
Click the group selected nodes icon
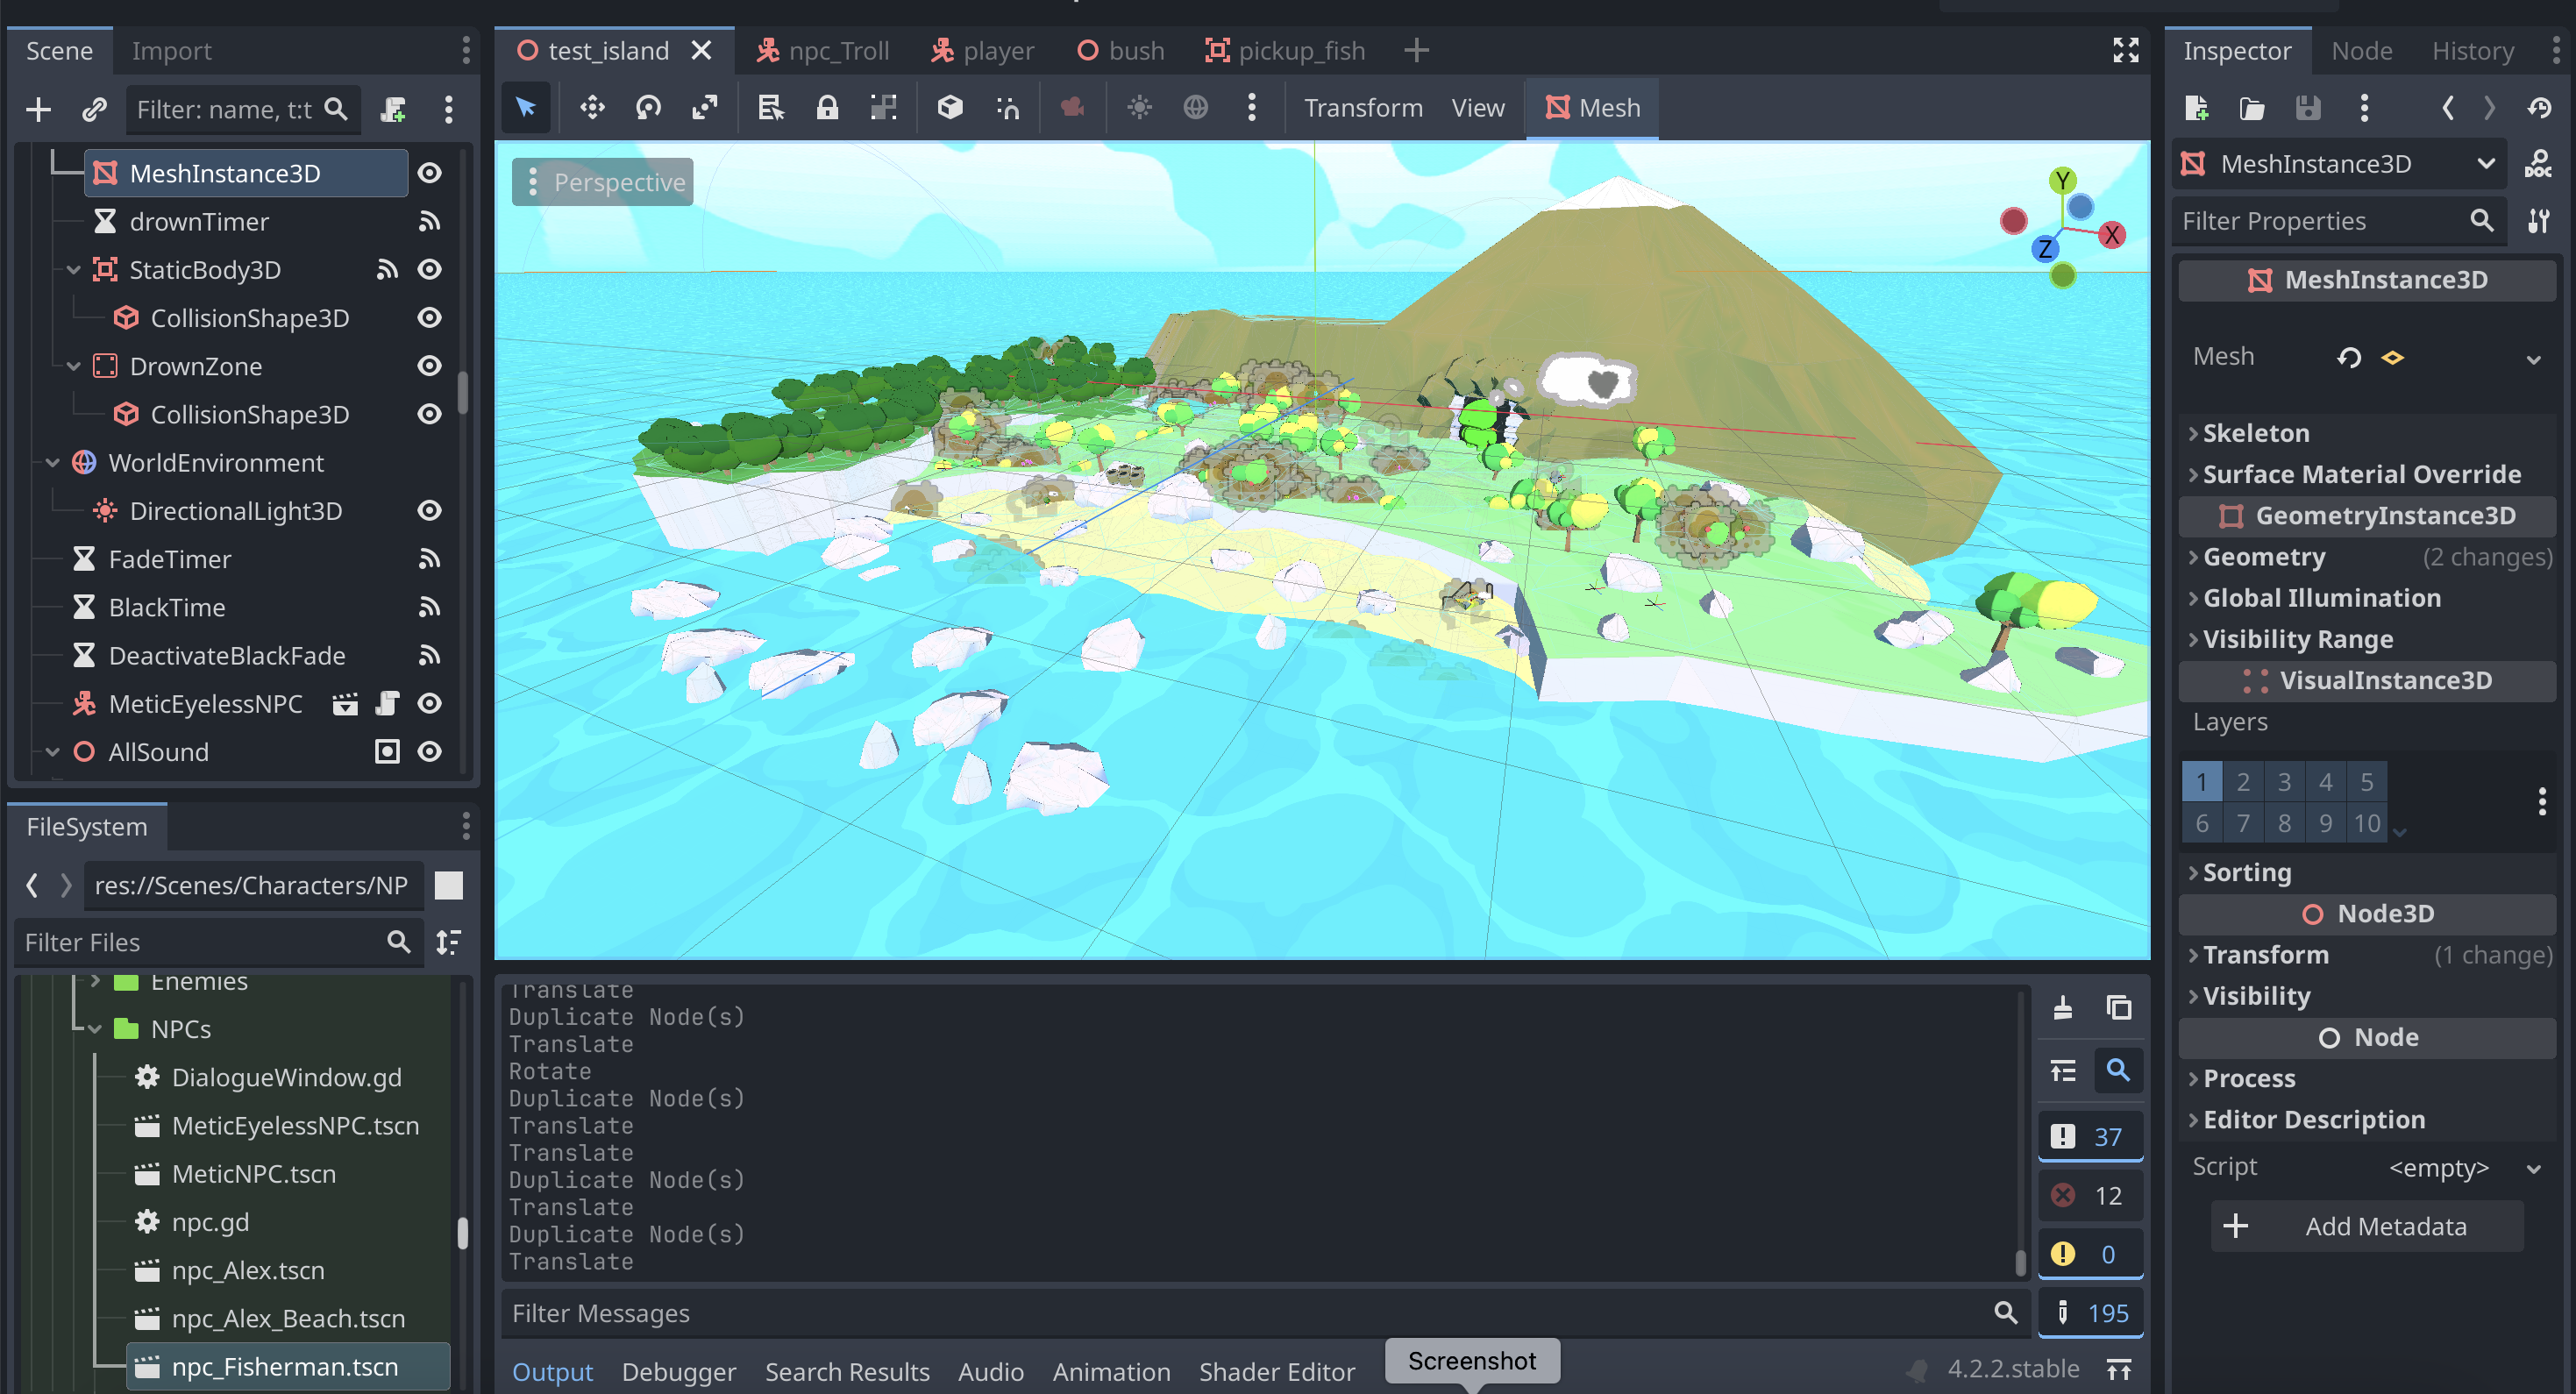(883, 107)
